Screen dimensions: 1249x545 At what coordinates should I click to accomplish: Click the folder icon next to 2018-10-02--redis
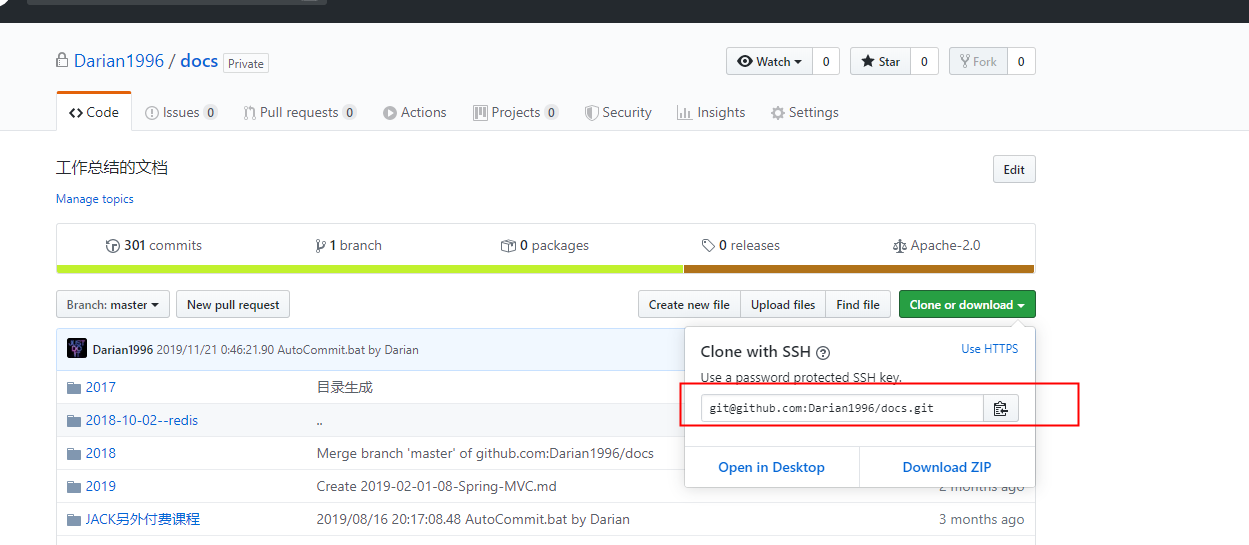point(73,421)
